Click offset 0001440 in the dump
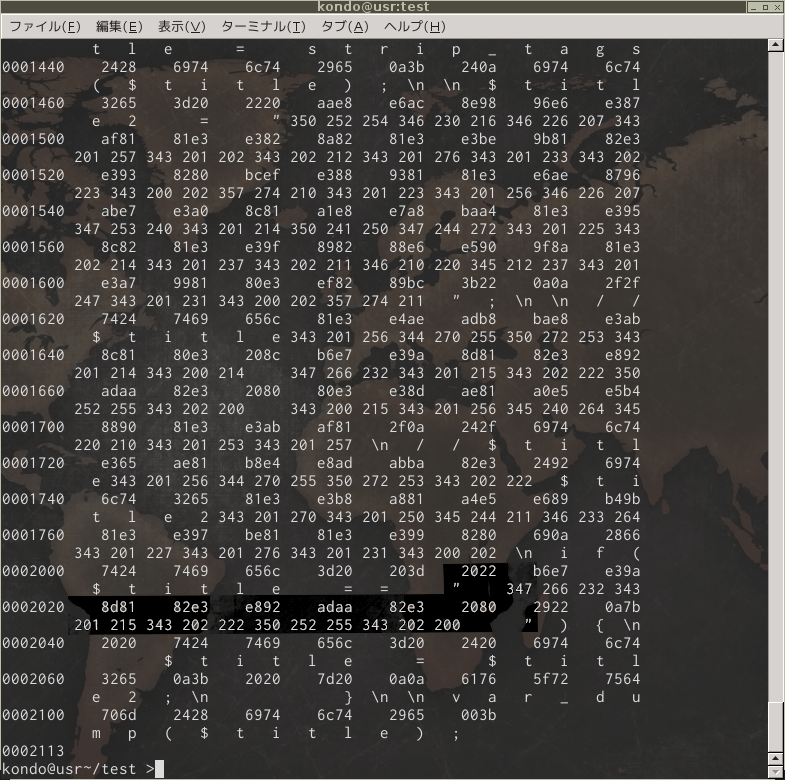785x780 pixels. point(28,66)
